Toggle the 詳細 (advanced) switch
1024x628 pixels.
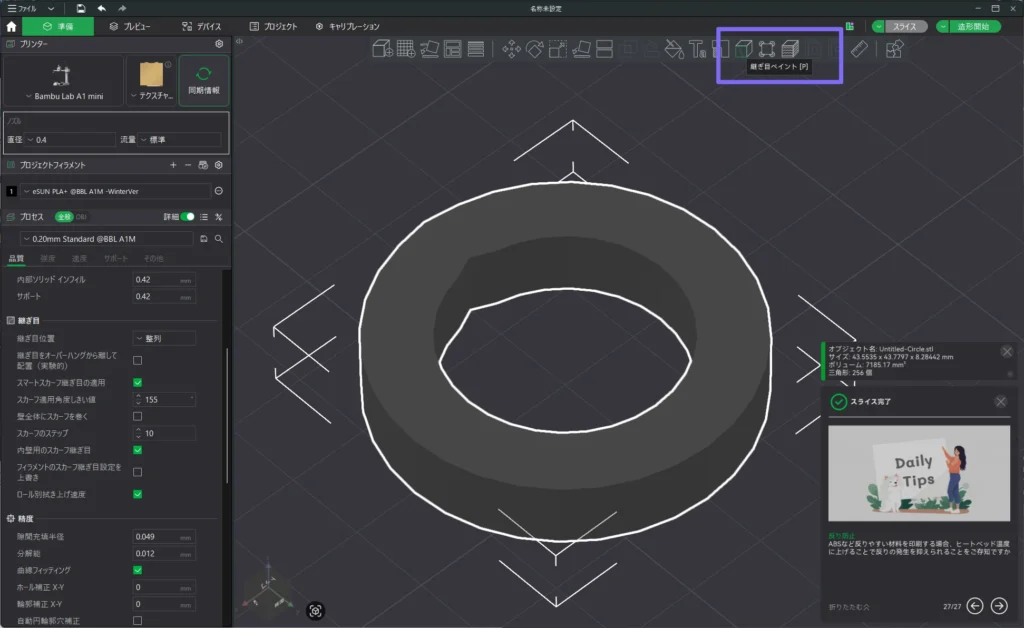187,216
